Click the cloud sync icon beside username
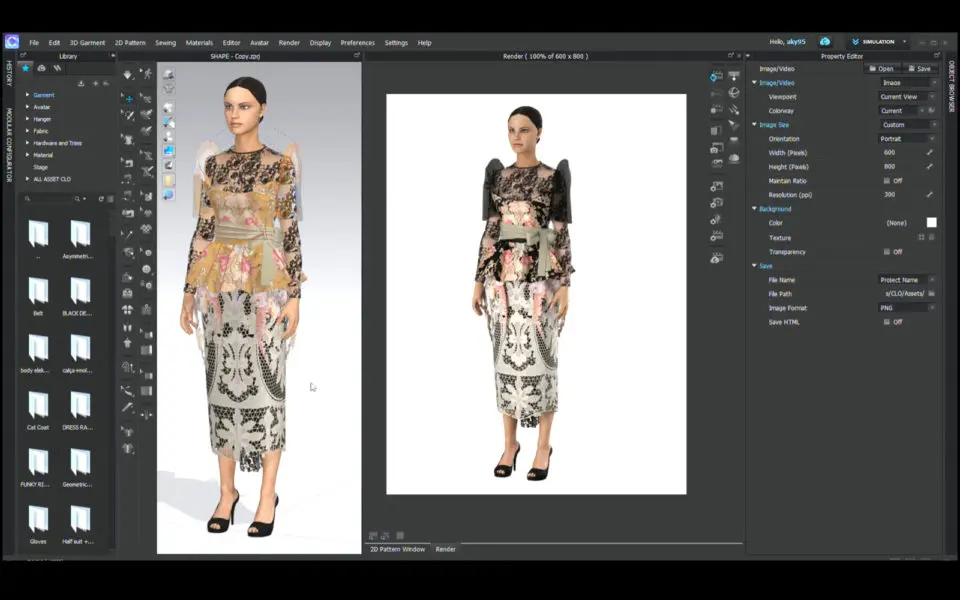Image resolution: width=960 pixels, height=600 pixels. click(825, 42)
